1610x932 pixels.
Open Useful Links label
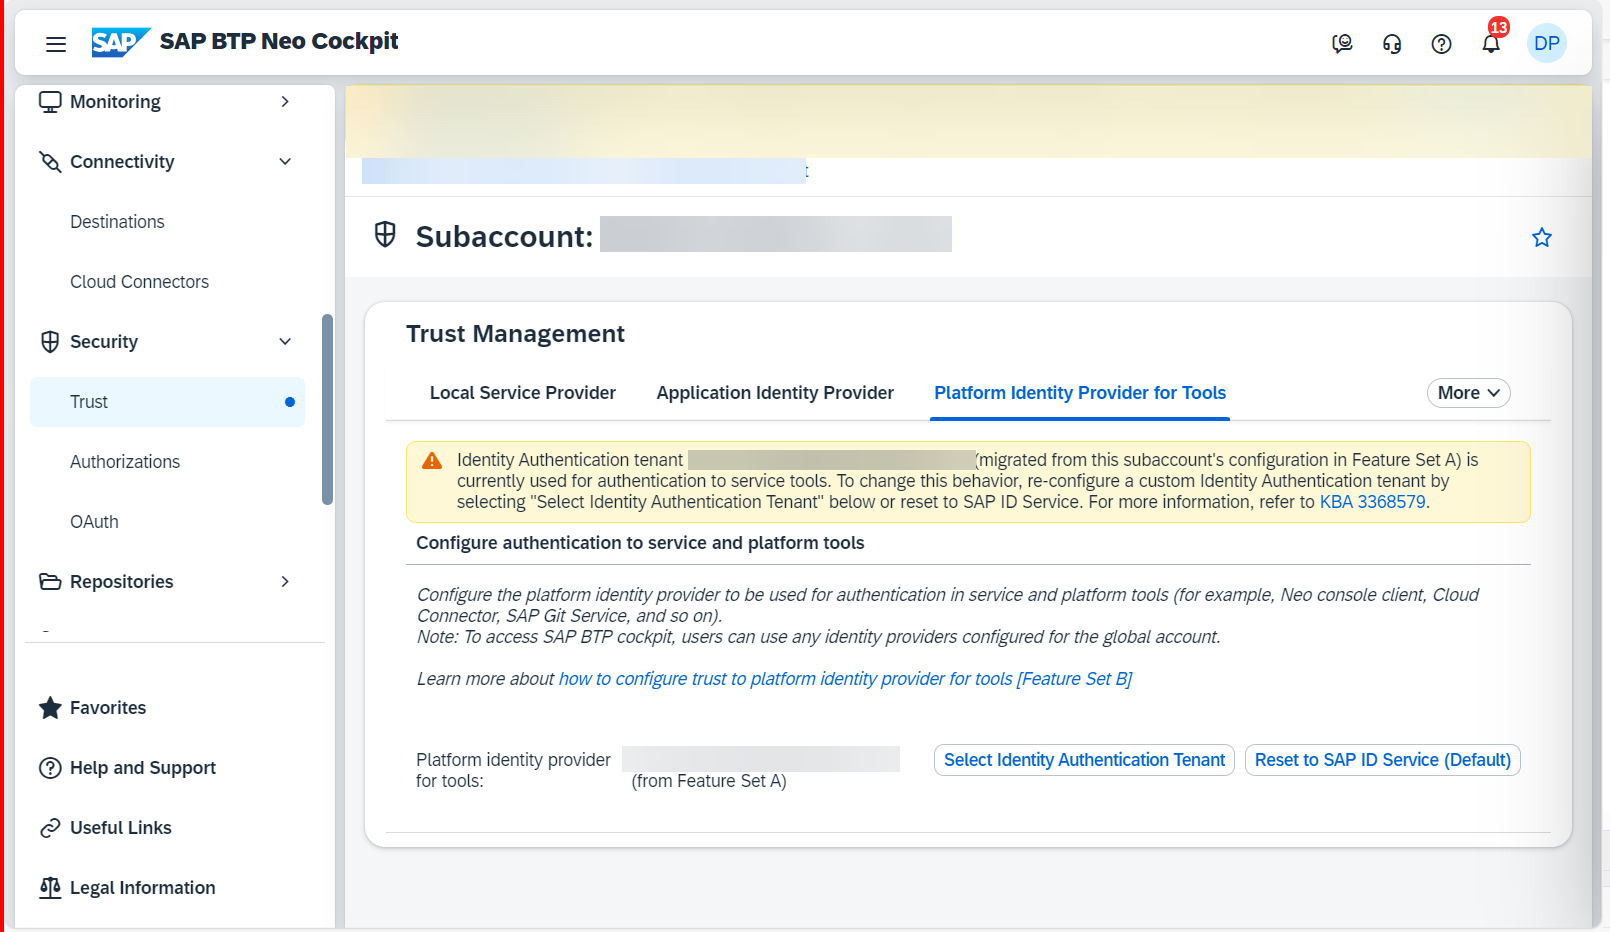[121, 828]
